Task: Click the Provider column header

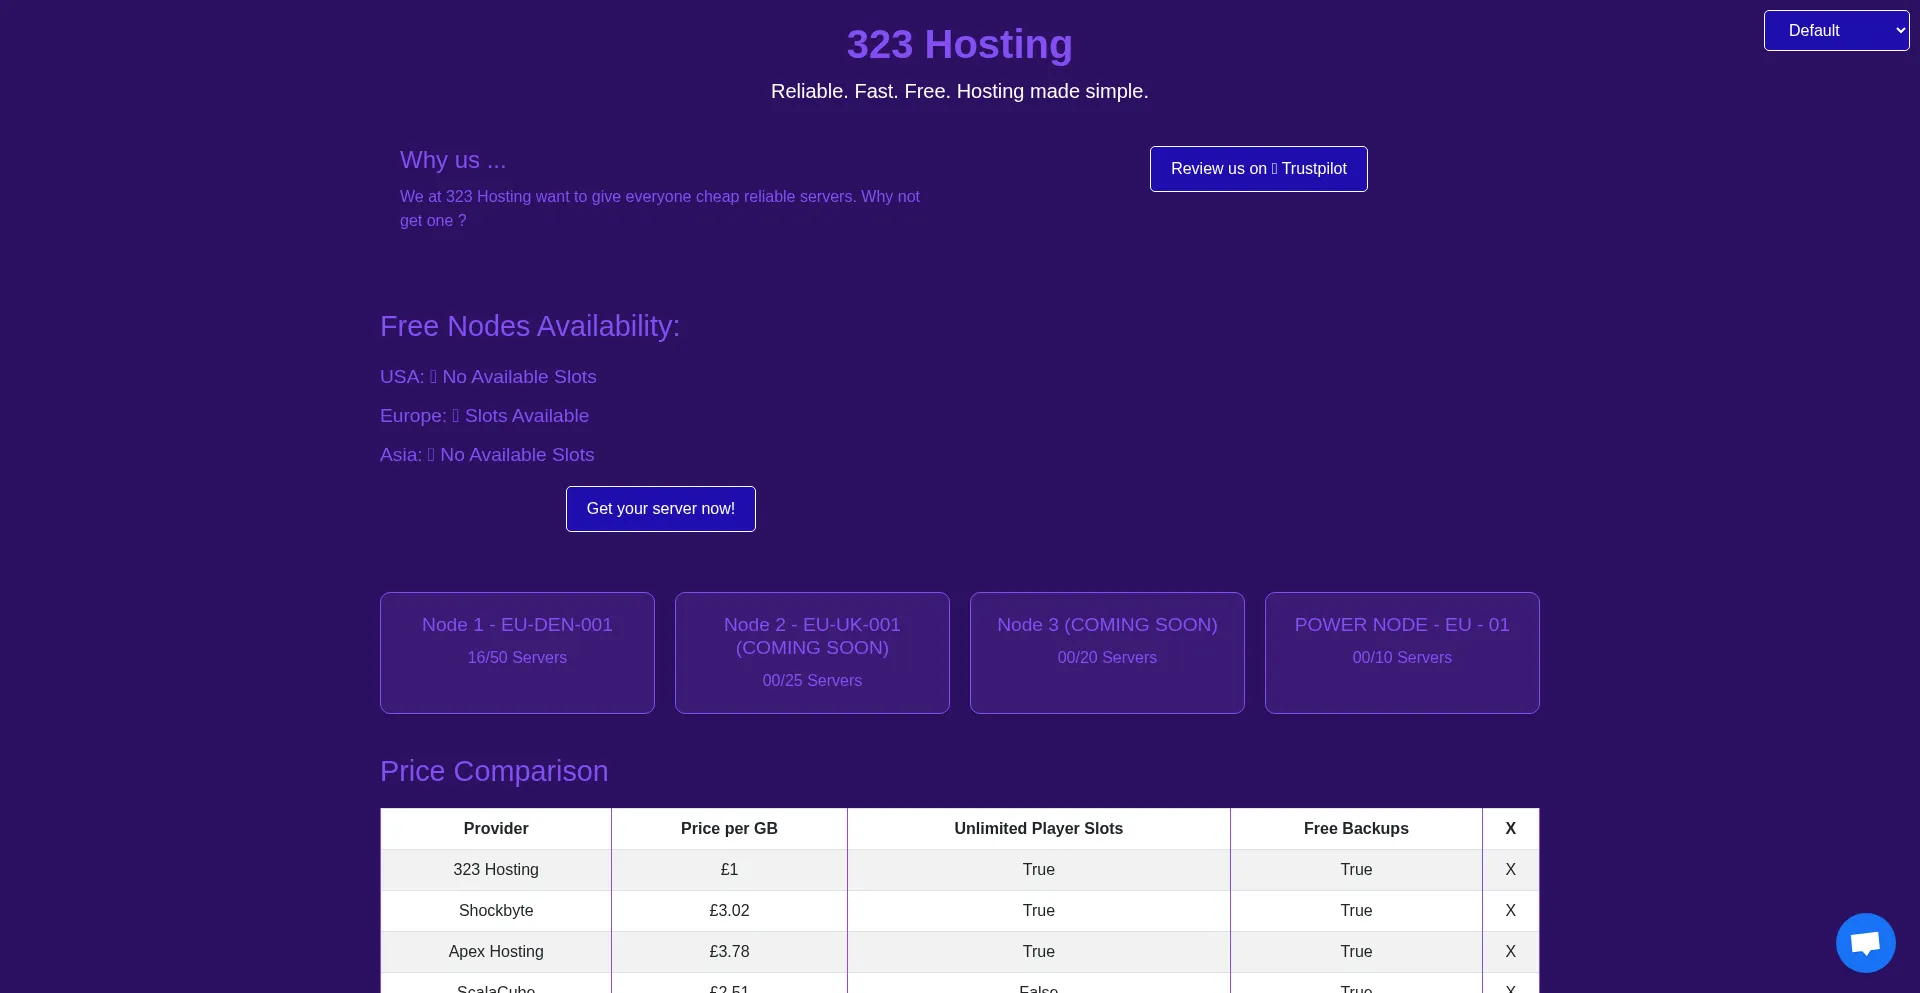Action: (x=496, y=828)
